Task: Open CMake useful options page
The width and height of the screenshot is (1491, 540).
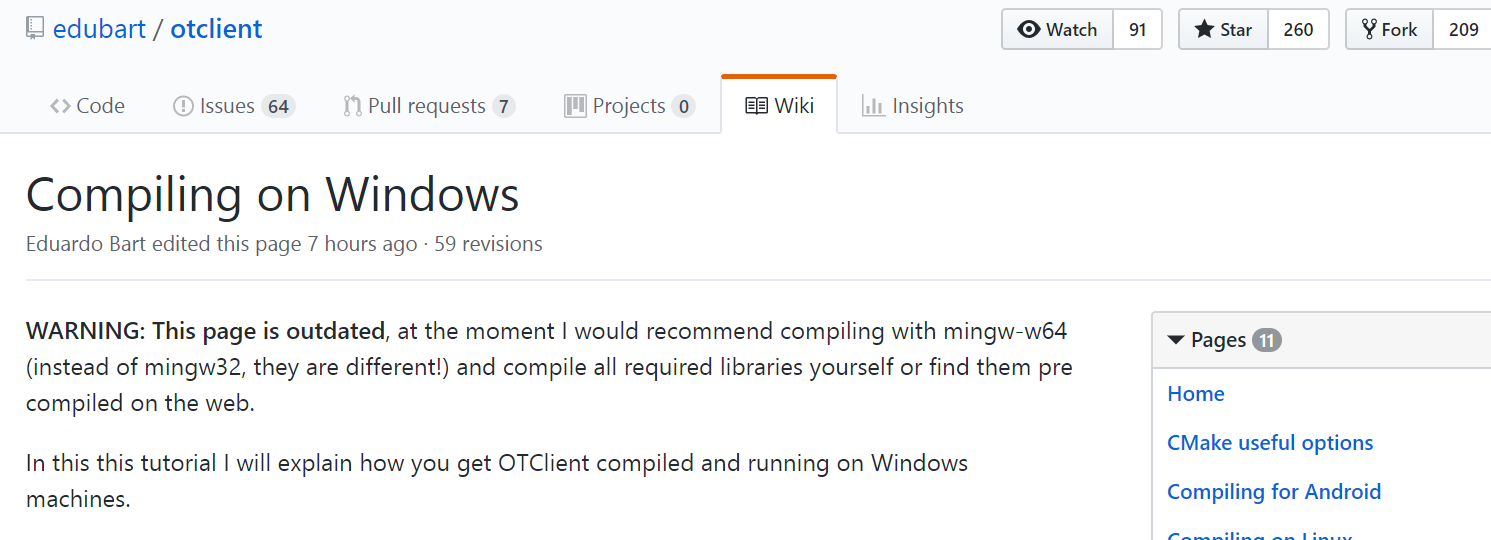Action: [1270, 443]
